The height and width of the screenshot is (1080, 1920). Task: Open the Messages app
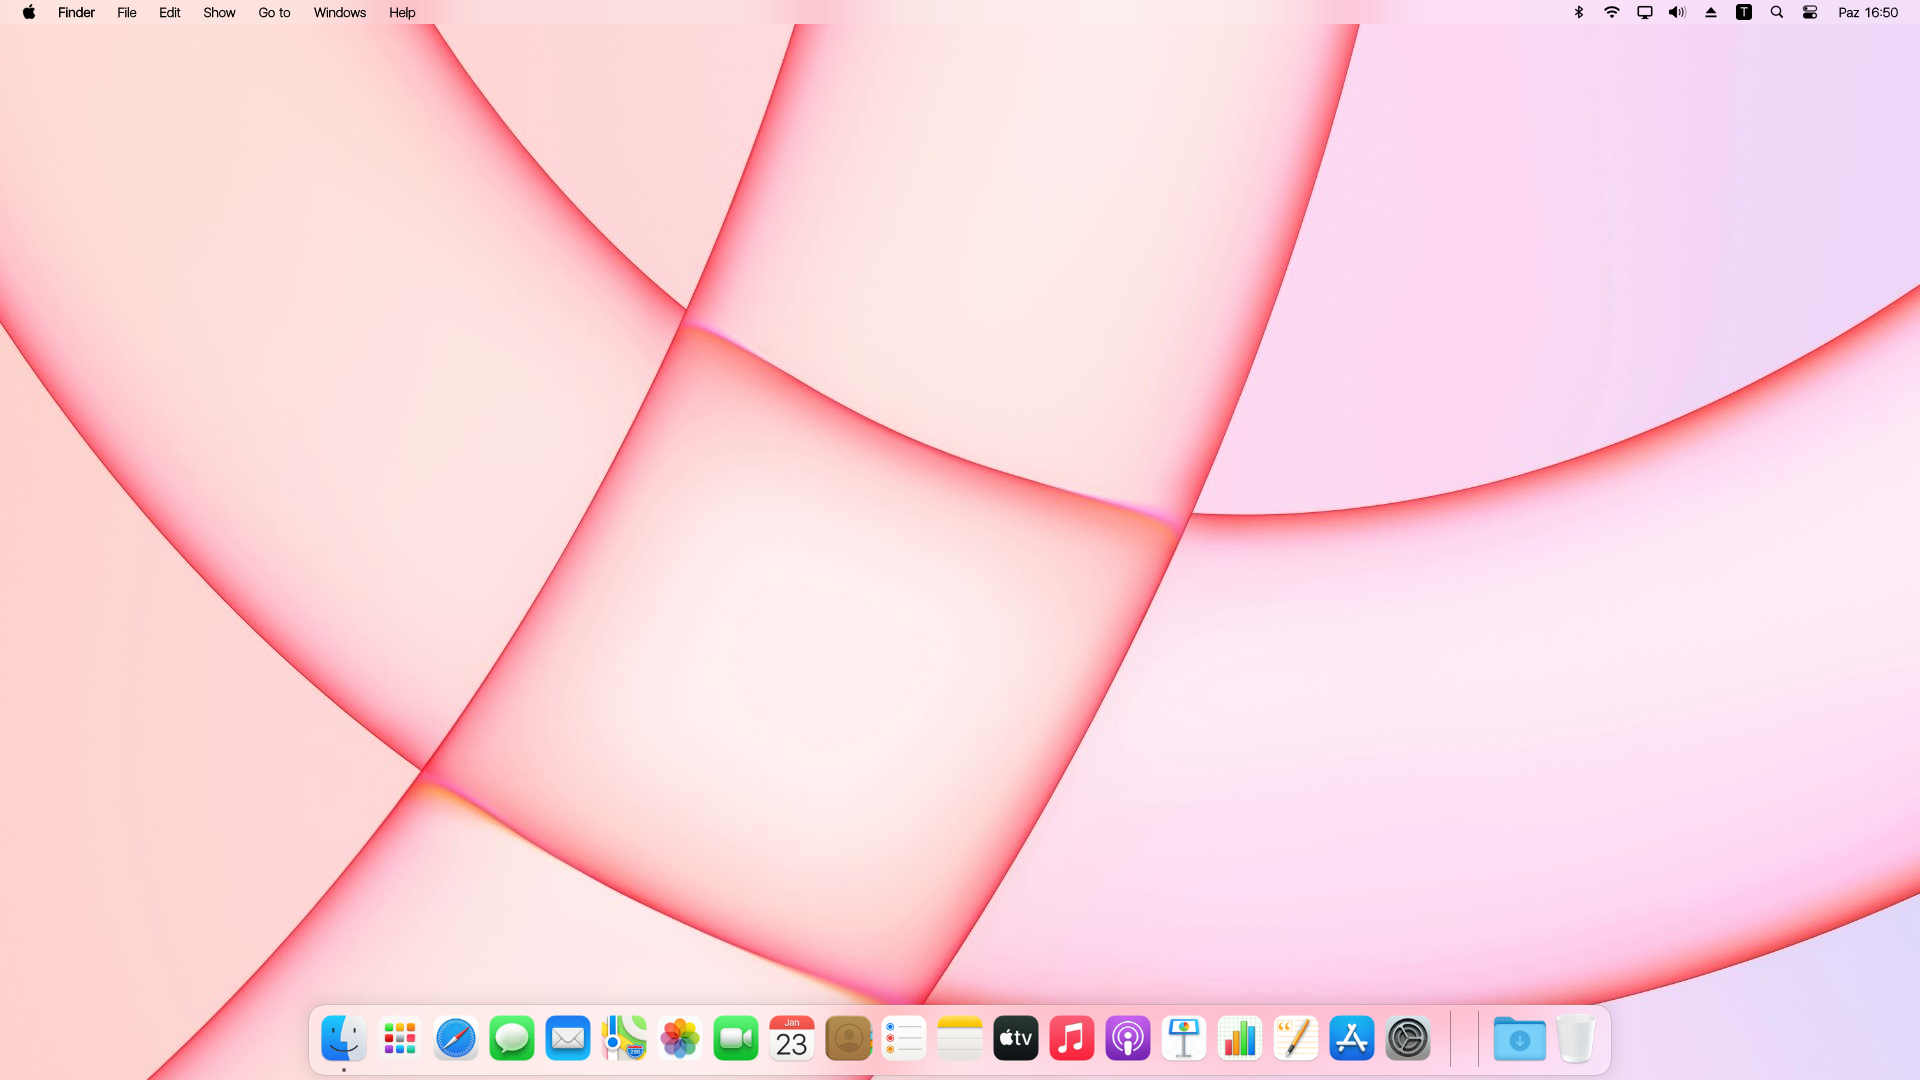512,1039
